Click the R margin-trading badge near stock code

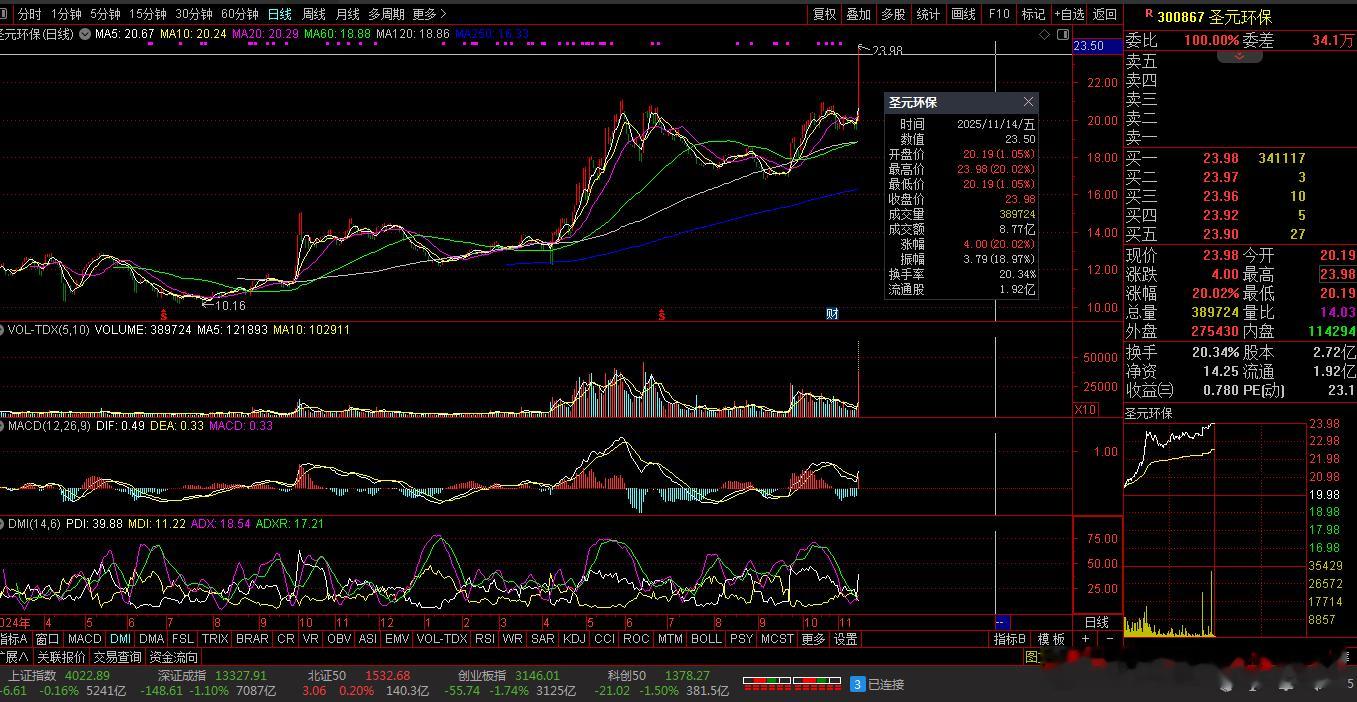[x=1149, y=15]
